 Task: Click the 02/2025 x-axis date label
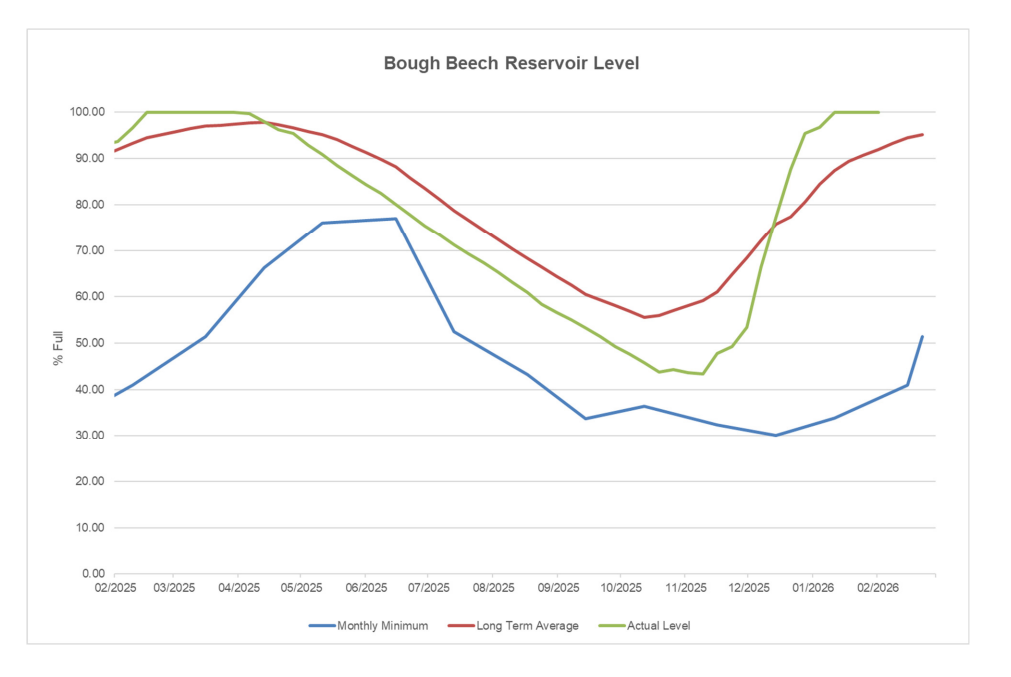[114, 588]
